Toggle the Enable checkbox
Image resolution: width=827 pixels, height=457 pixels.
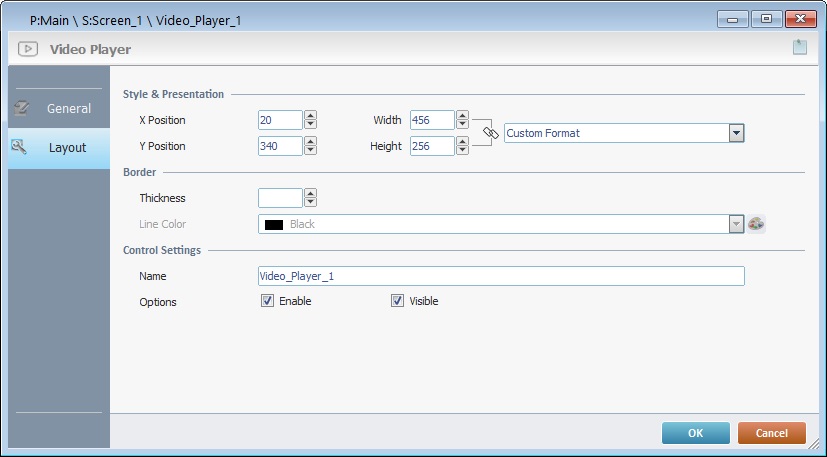[267, 301]
